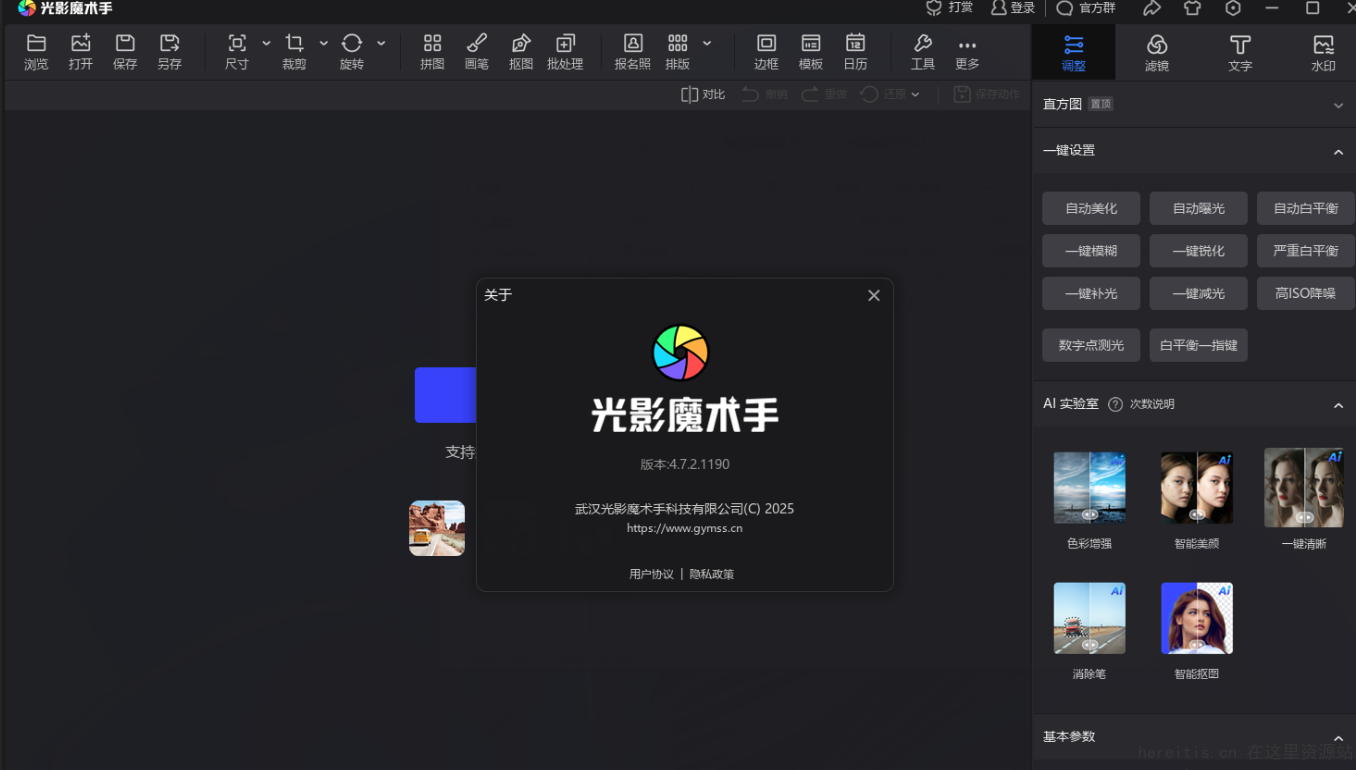
Task: Enable 自动白平衡 auto white balance
Action: click(1305, 208)
